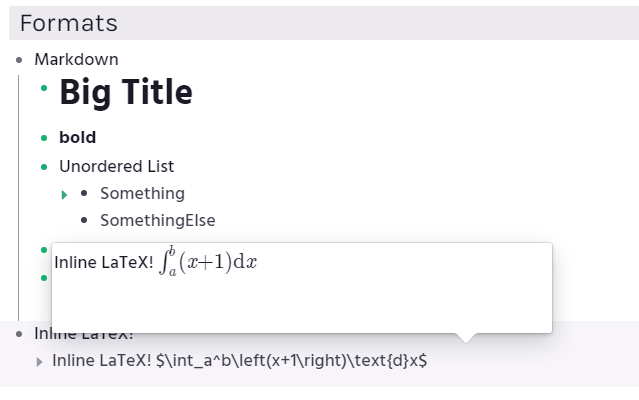Select the SomethingElse item

pyautogui.click(x=158, y=220)
